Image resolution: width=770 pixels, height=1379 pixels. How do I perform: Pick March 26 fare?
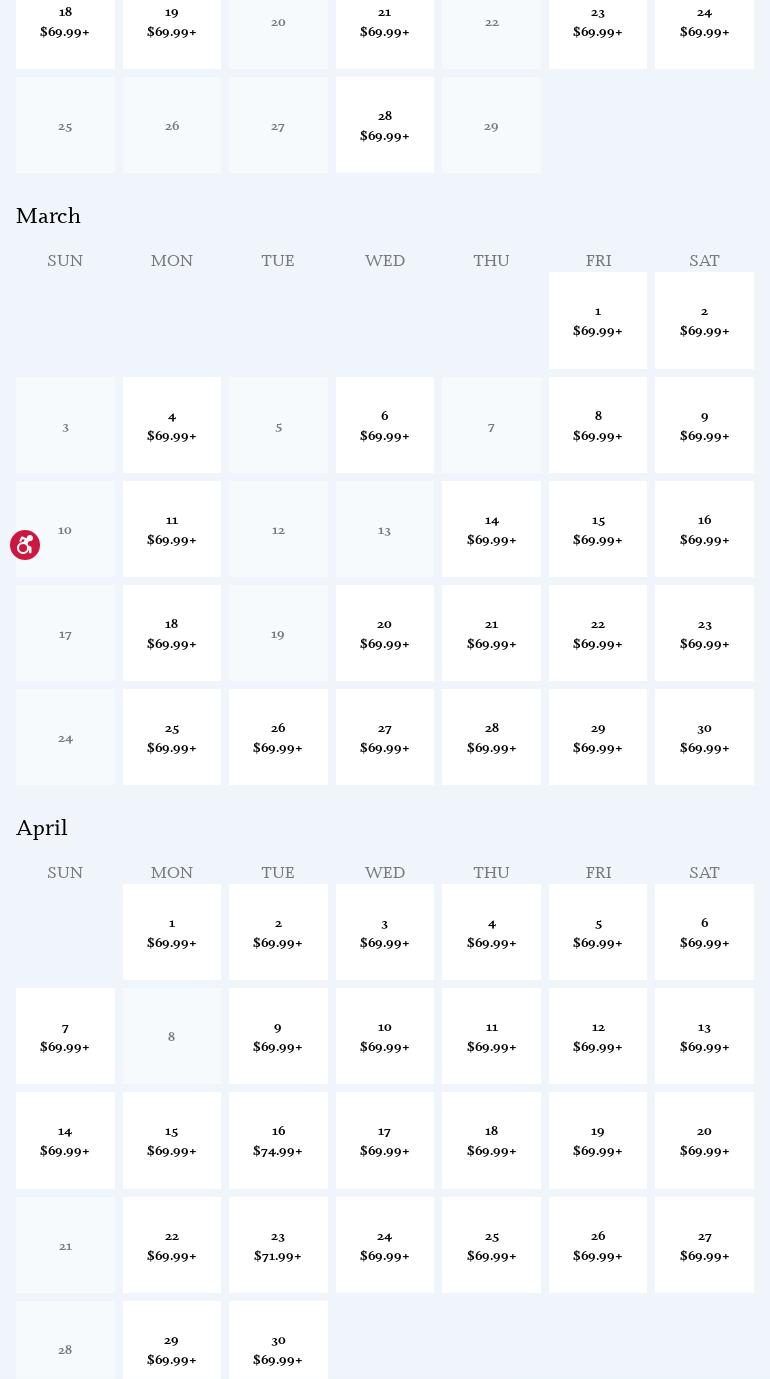[x=278, y=738]
